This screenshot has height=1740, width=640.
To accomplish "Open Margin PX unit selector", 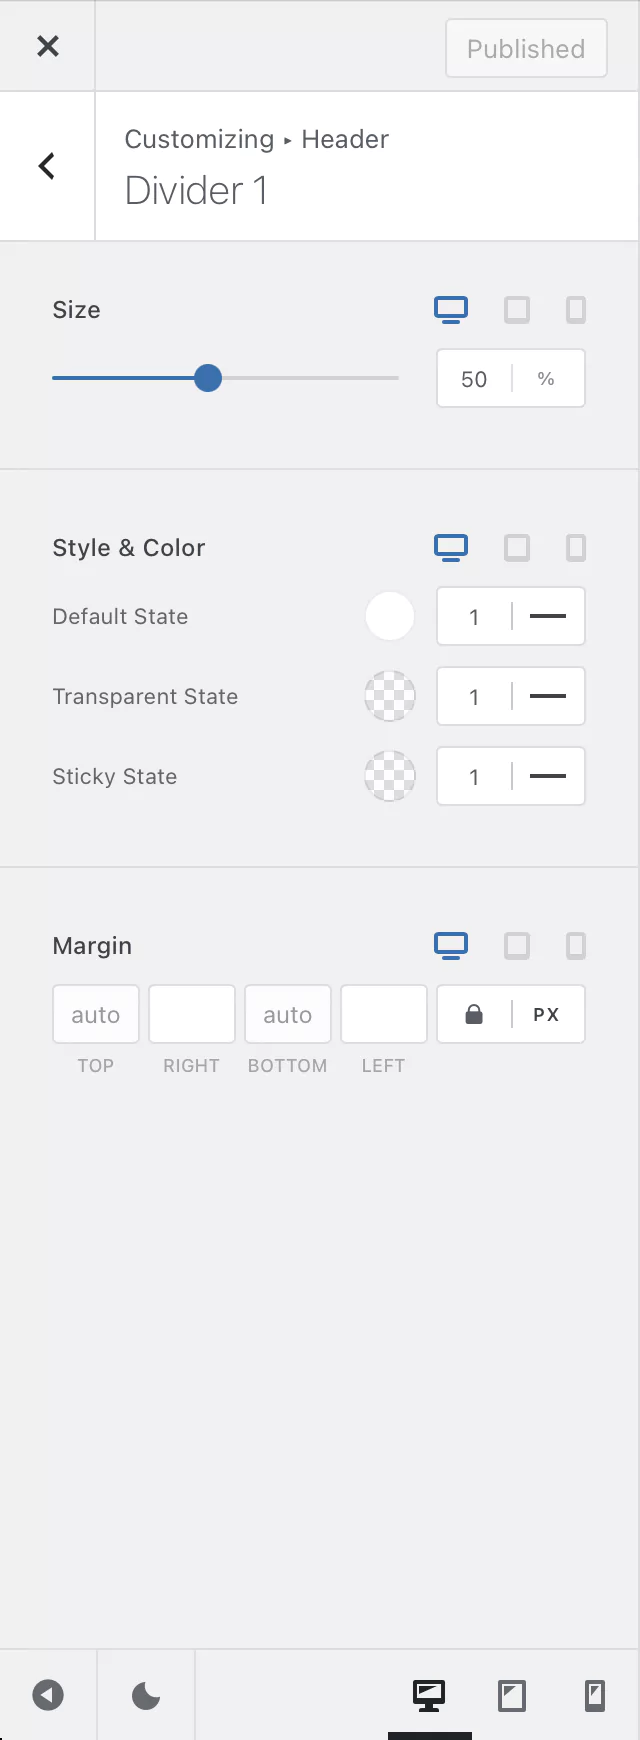I will tap(546, 1015).
